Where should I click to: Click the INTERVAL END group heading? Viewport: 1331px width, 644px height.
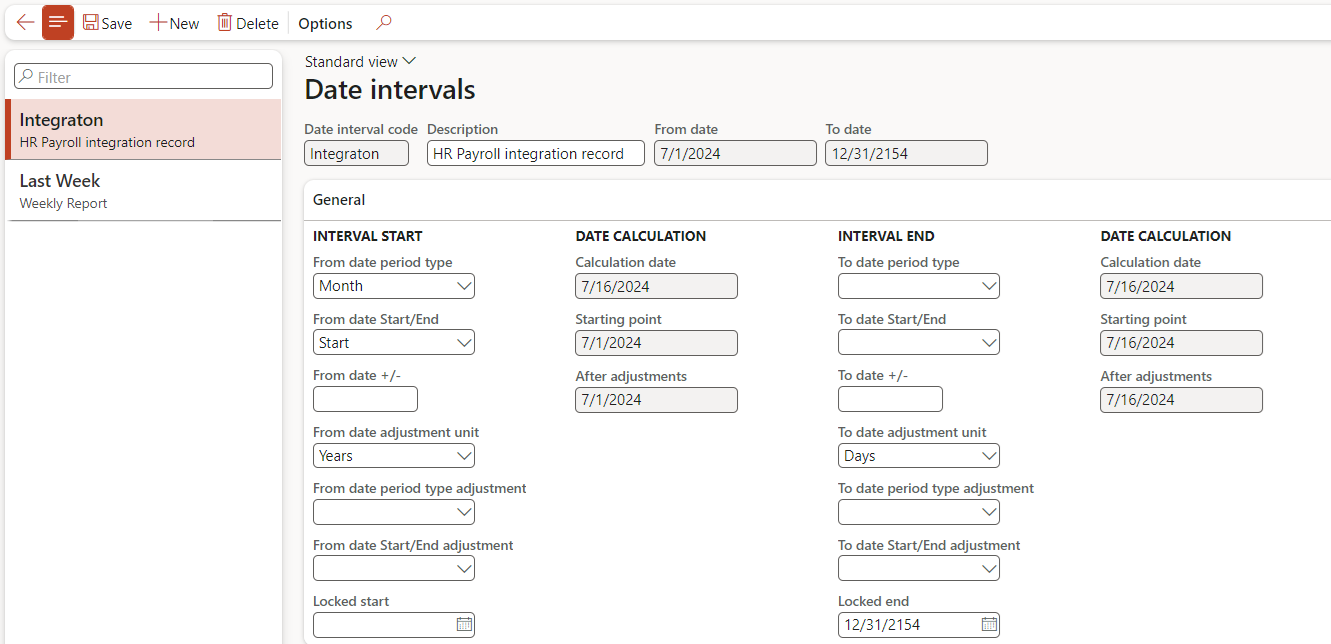click(x=886, y=236)
